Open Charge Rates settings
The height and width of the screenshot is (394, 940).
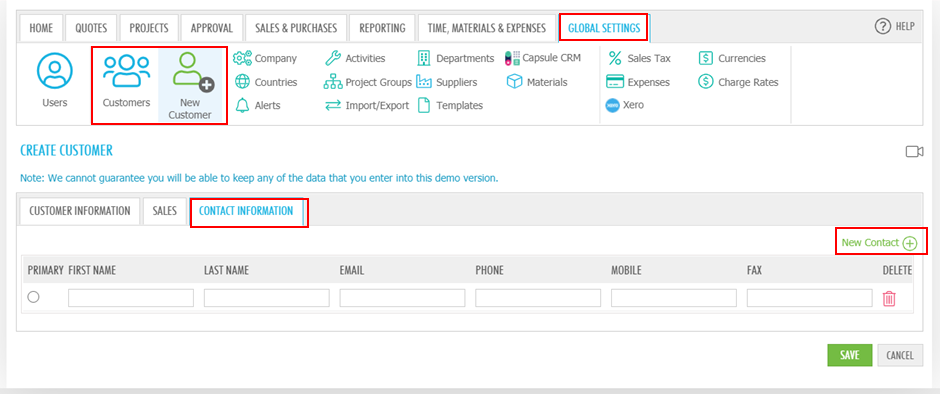[738, 82]
